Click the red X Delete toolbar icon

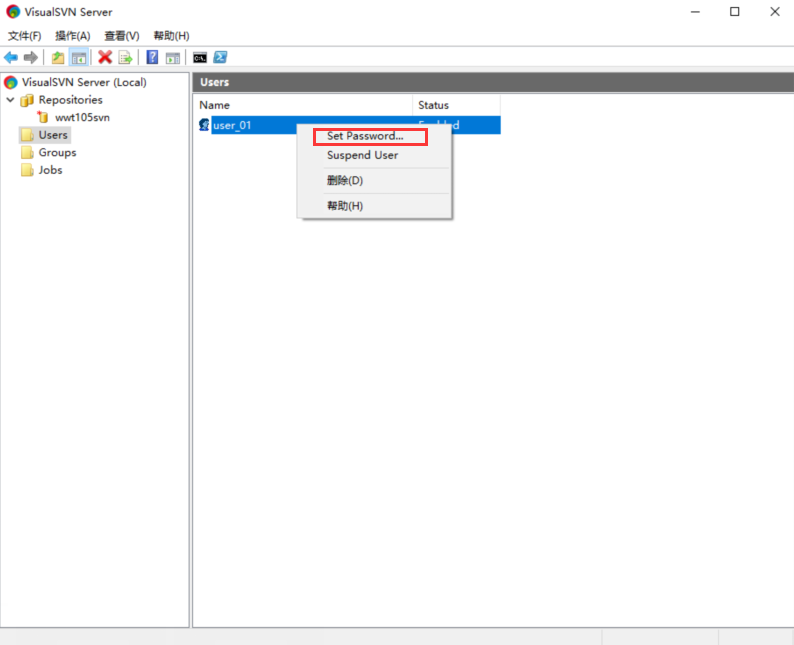point(104,58)
